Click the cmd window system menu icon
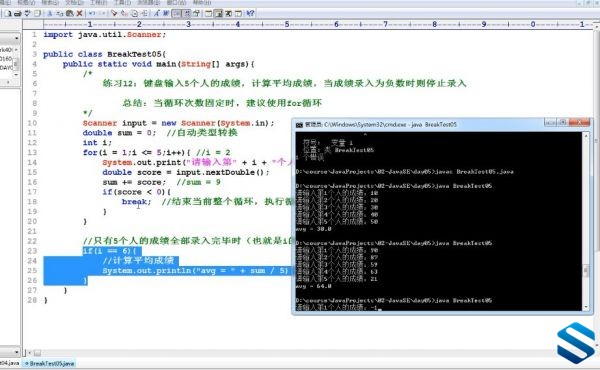The image size is (600, 370). [299, 124]
